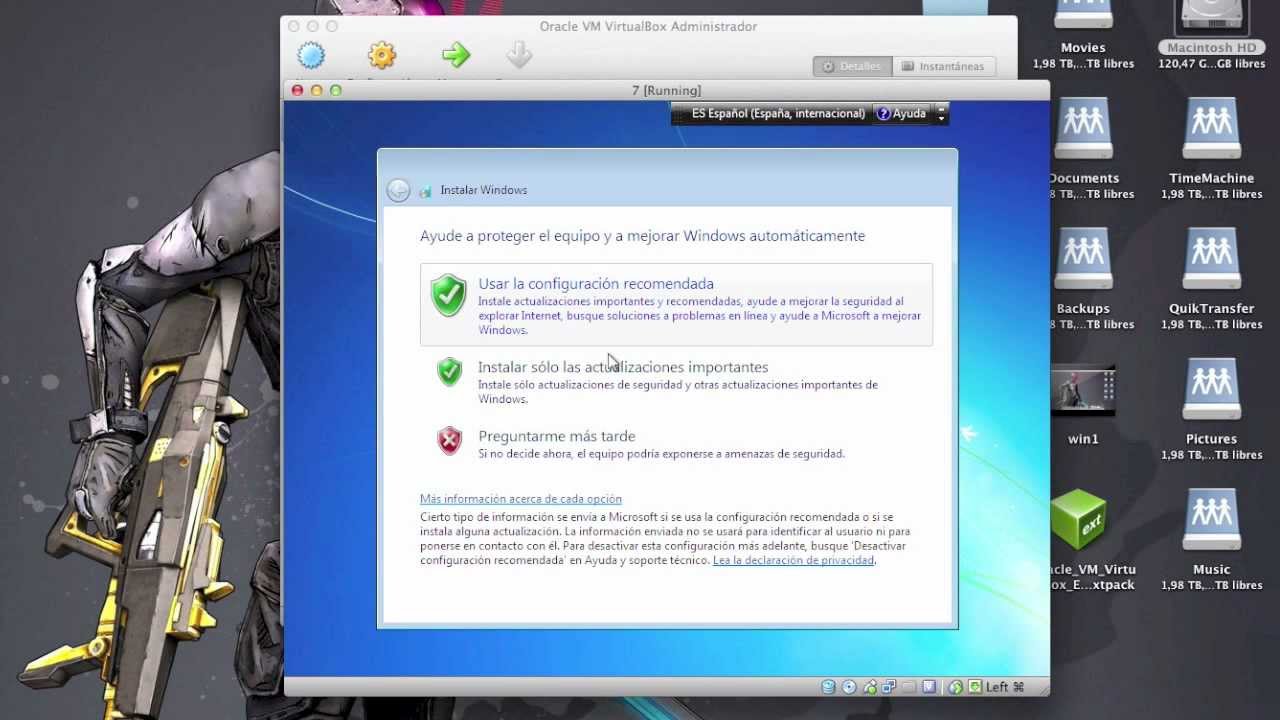This screenshot has width=1280, height=720.
Task: Click the VM shared folders status icon
Action: (x=909, y=687)
